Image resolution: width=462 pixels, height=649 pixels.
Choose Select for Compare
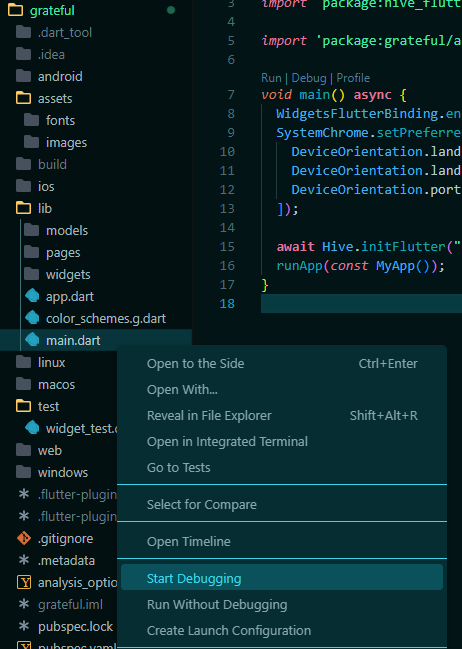282,505
